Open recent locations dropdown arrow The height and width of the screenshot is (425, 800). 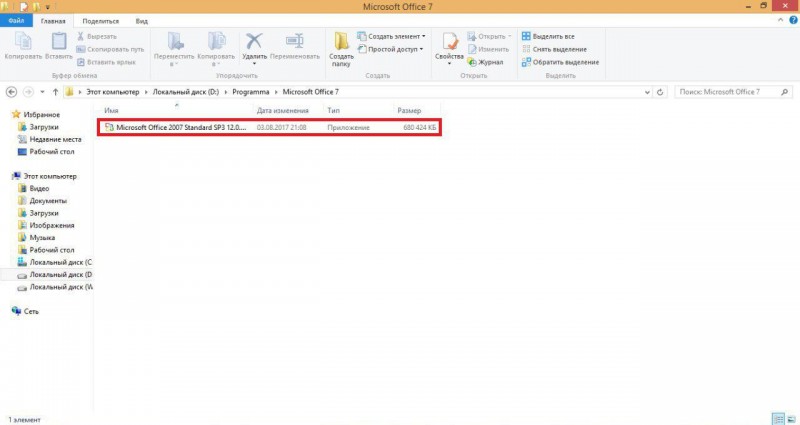pos(42,92)
